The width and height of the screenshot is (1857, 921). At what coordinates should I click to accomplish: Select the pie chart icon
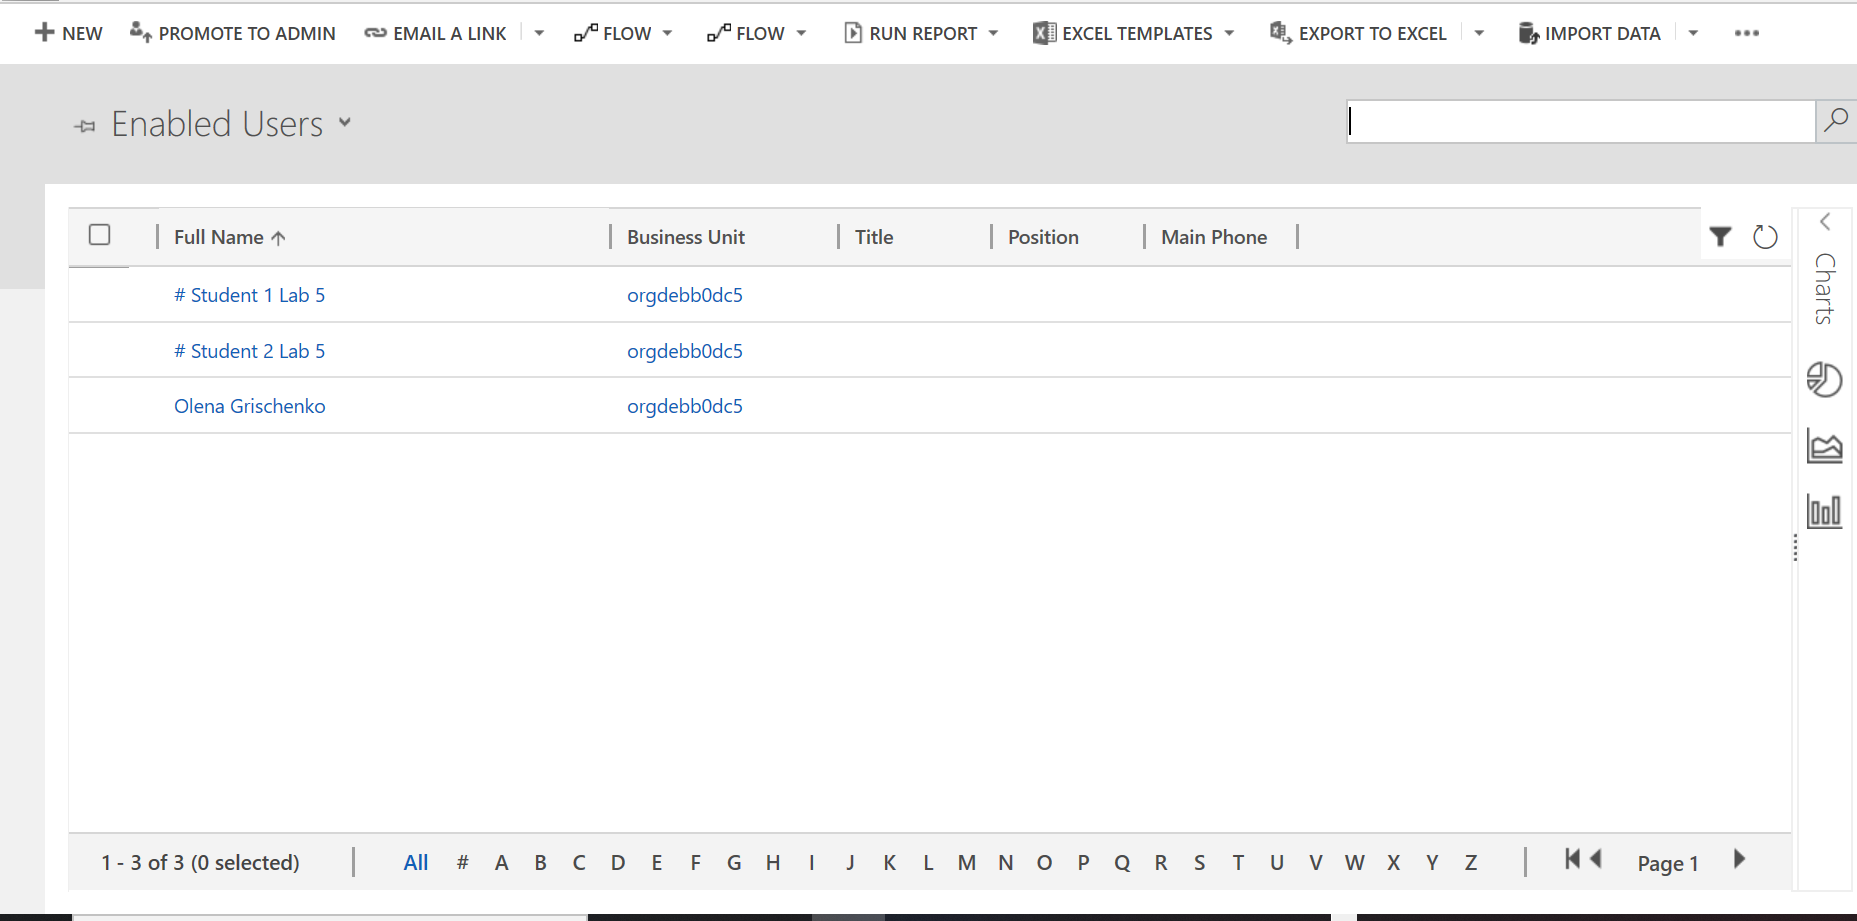pos(1824,380)
